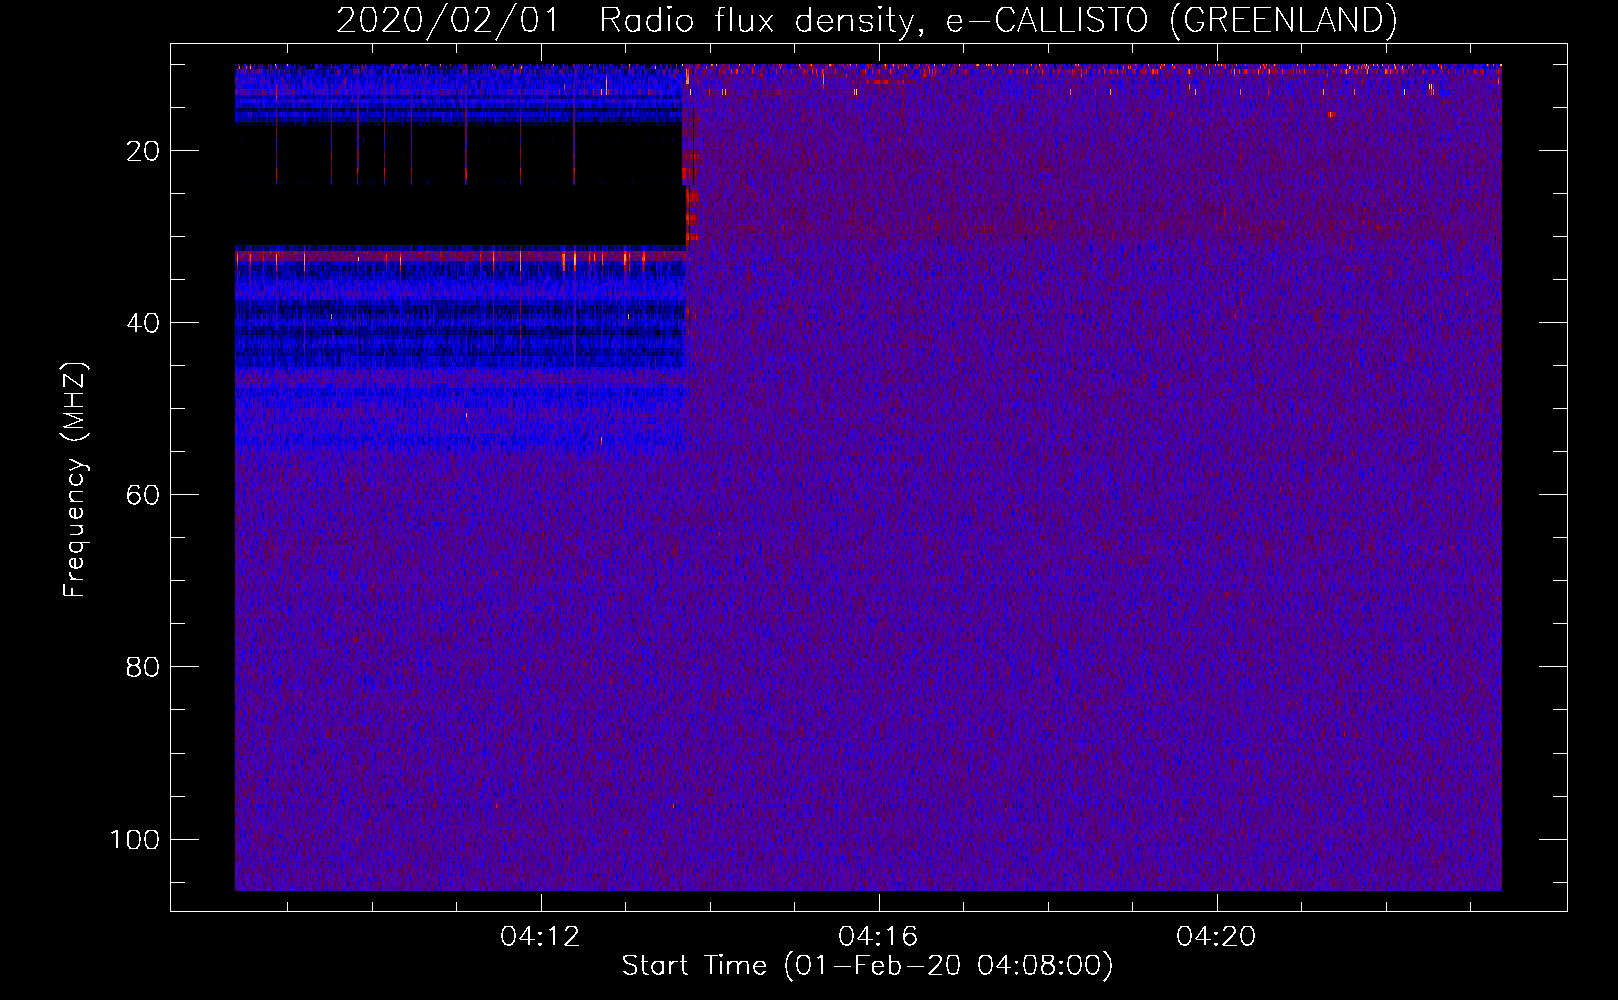Click the plot title 'Radio flux density, e-CALLISTO (GREENLAND)'
Screen dimensions: 1618x1000
tap(998, 21)
